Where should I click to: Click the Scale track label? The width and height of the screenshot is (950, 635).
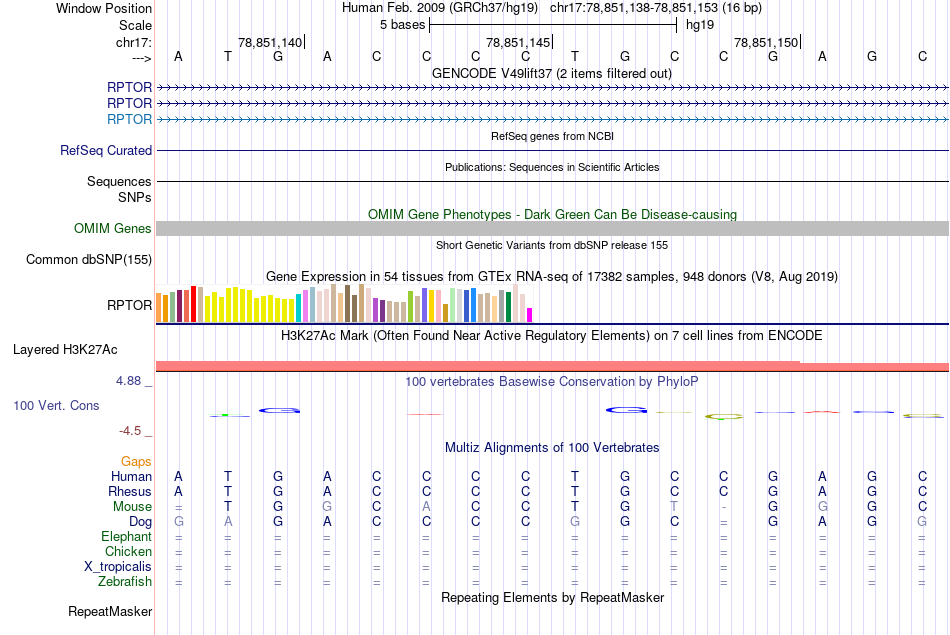click(x=135, y=25)
